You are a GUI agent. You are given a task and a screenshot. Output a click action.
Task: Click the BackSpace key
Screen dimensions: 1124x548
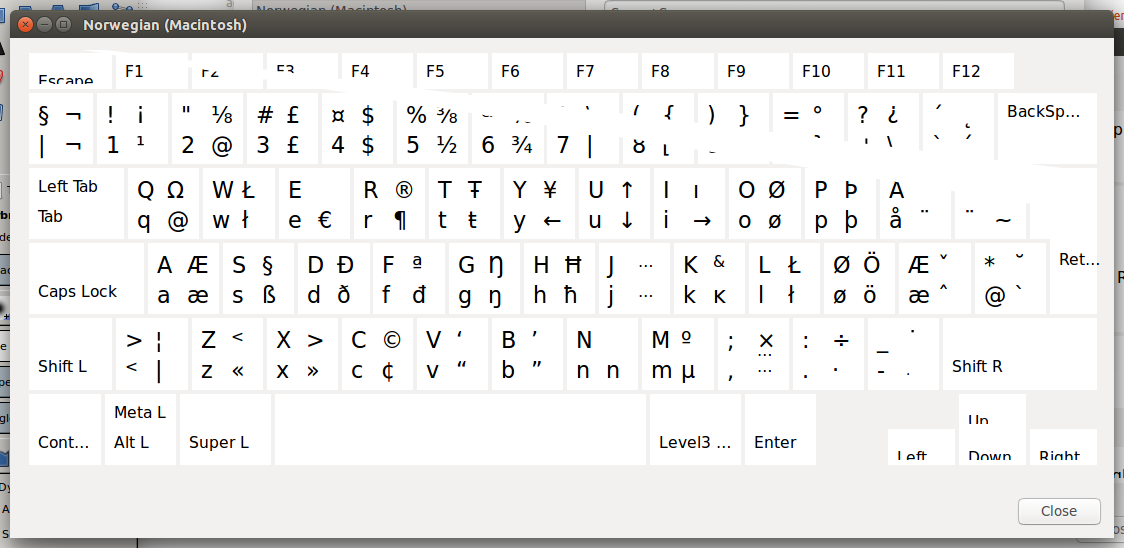(x=1047, y=128)
